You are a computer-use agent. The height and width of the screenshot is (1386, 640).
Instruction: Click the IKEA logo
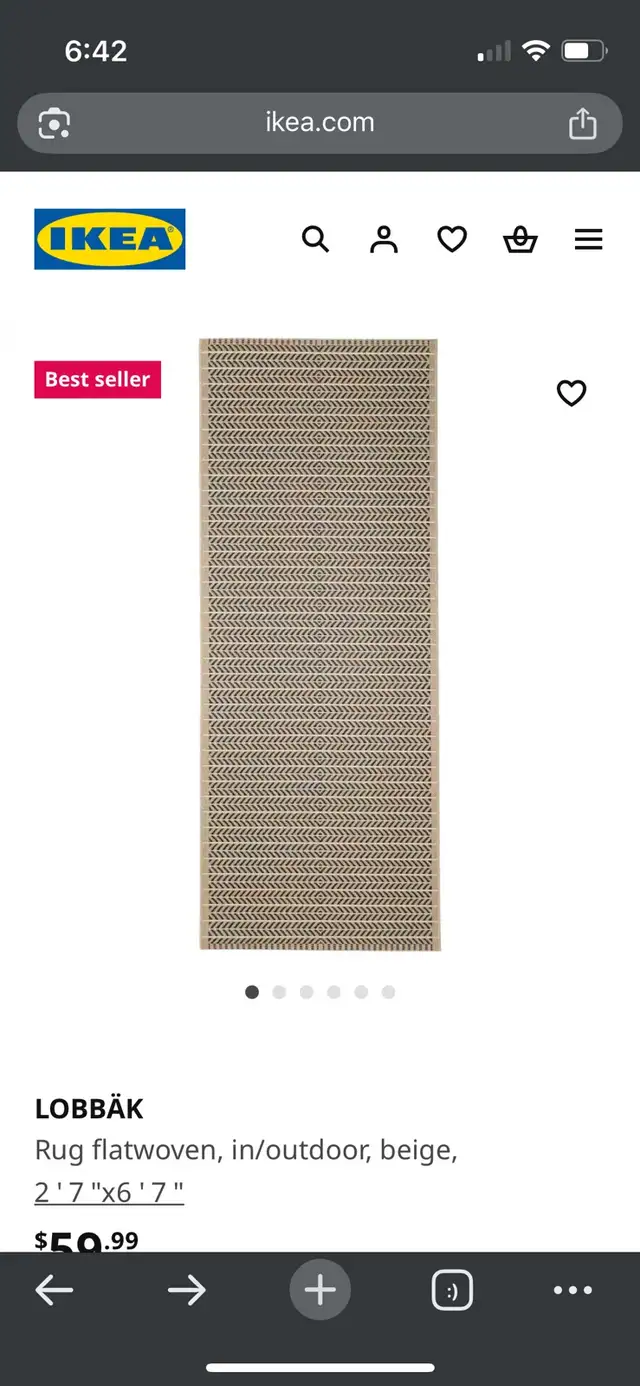pos(110,239)
